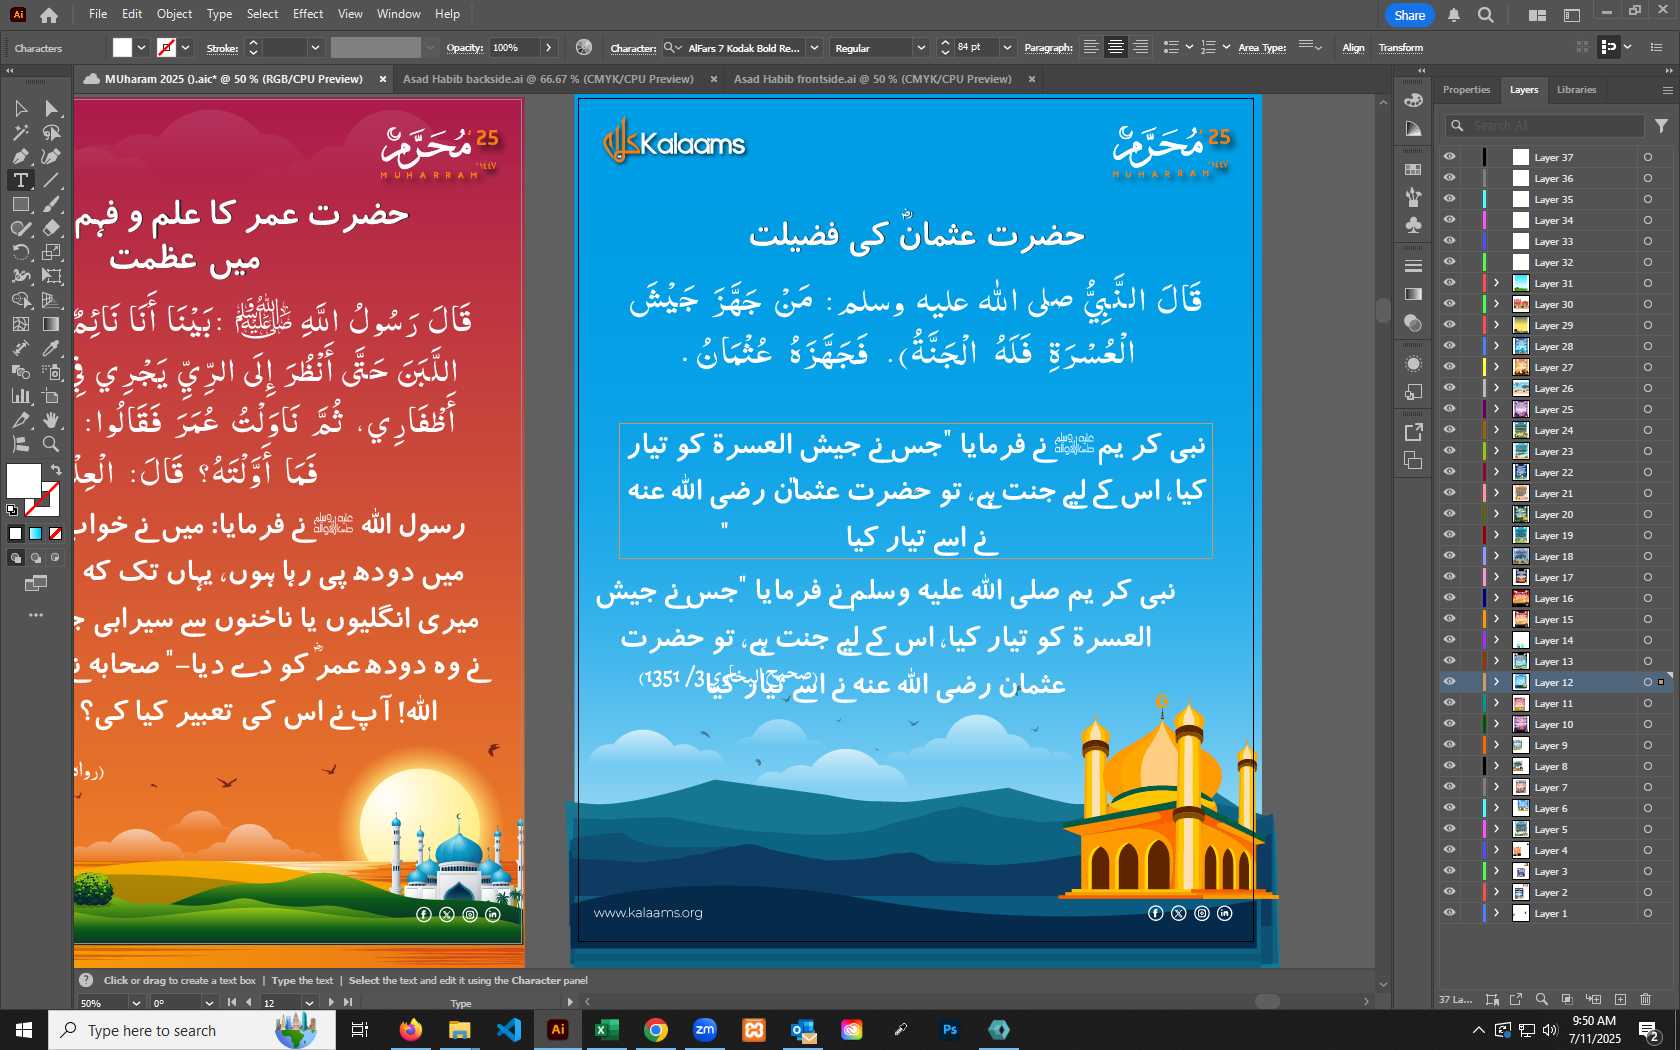This screenshot has height=1050, width=1680.
Task: Hide Layer 37 with eye icon
Action: coord(1449,157)
